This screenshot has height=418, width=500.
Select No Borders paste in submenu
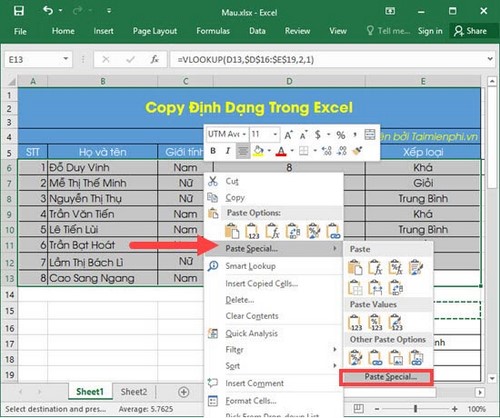click(x=355, y=288)
